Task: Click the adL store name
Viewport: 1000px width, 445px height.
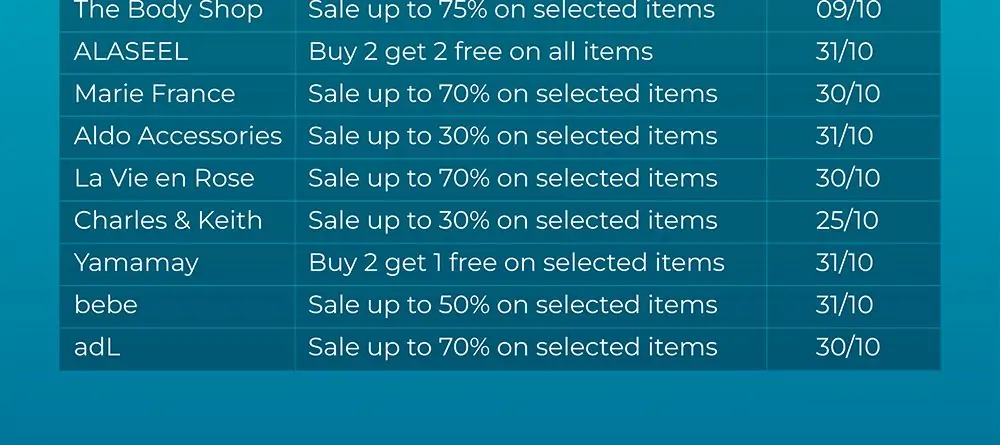Action: click(97, 347)
